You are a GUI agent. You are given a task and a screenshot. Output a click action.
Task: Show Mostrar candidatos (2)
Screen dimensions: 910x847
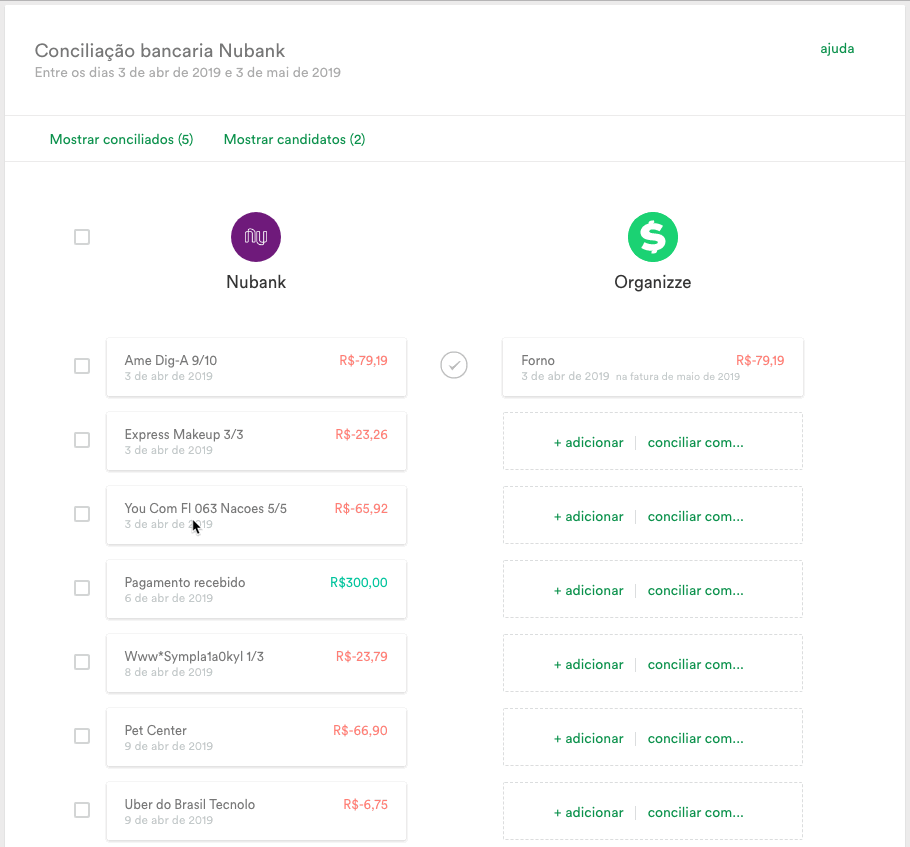tap(294, 139)
